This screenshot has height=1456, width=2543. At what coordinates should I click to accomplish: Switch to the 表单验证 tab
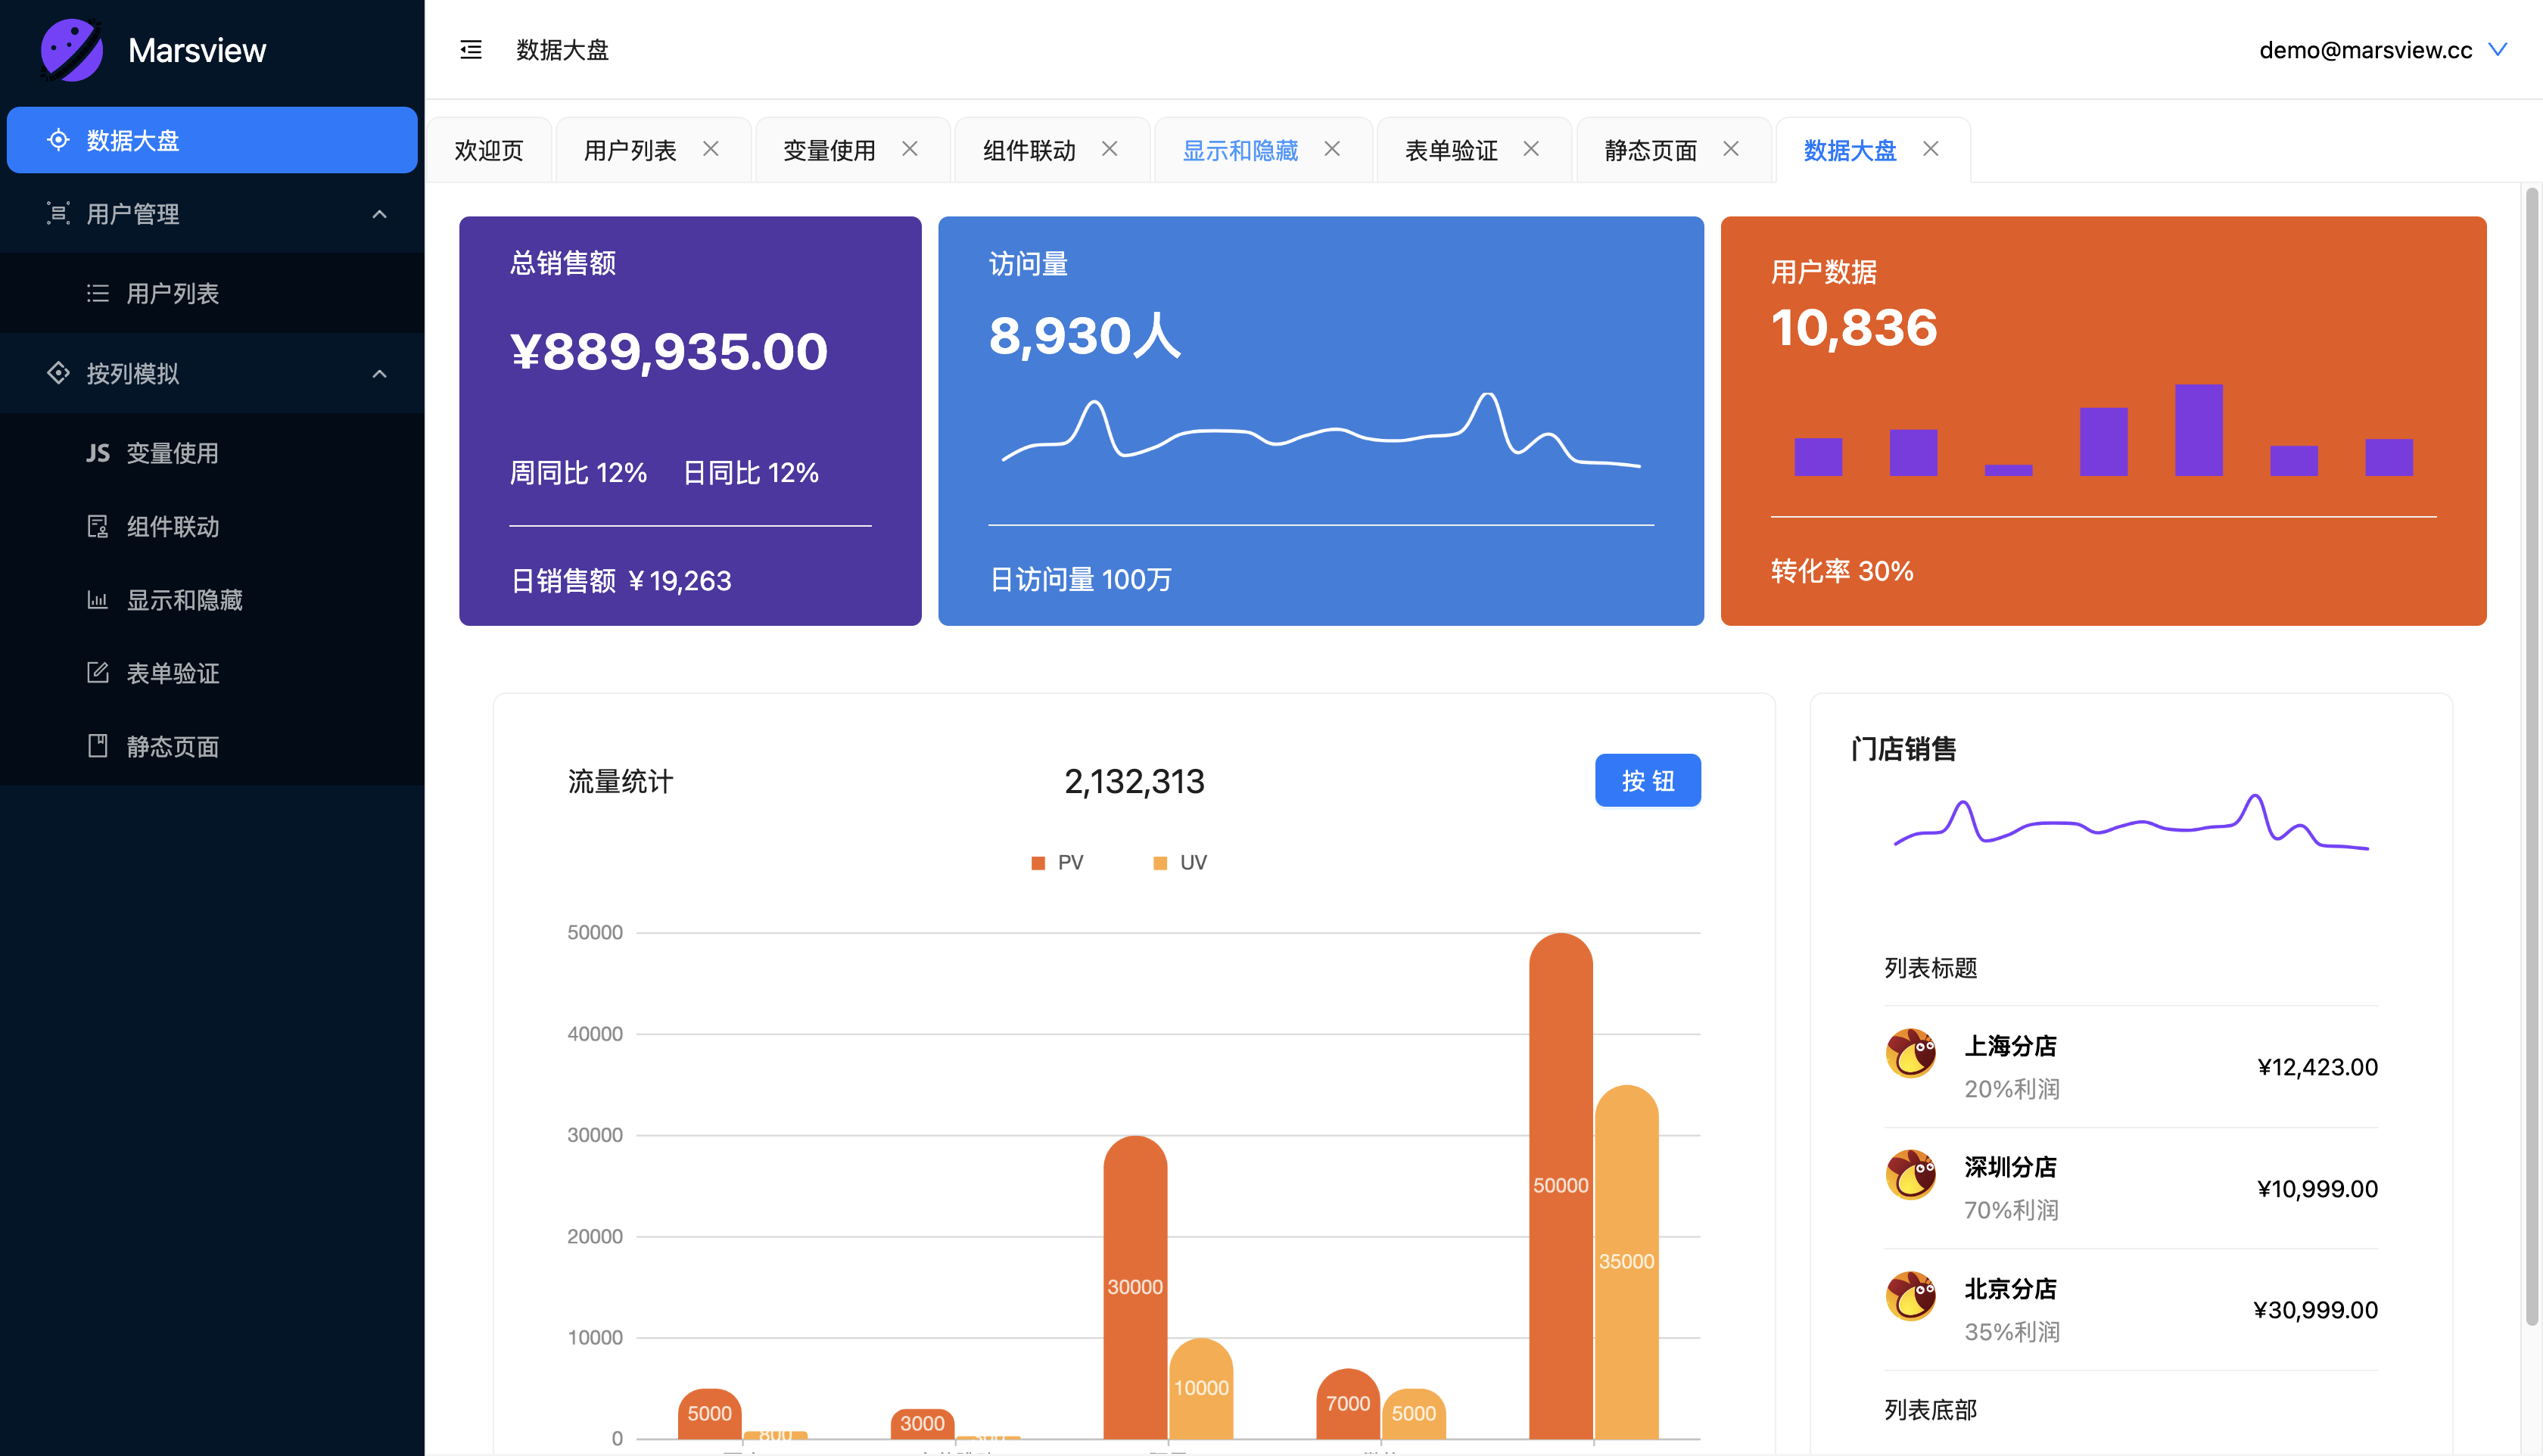point(1451,149)
